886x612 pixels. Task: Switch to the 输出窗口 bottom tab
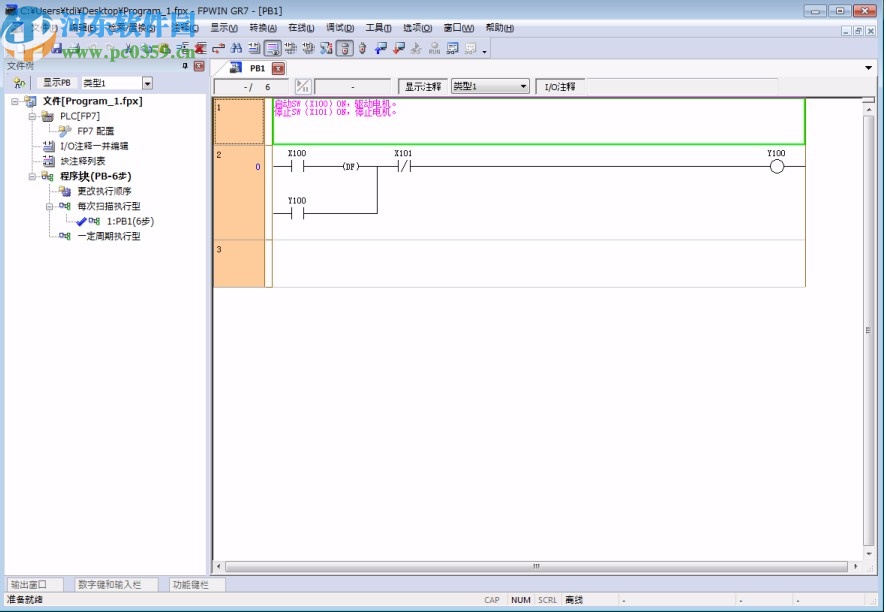coord(30,584)
